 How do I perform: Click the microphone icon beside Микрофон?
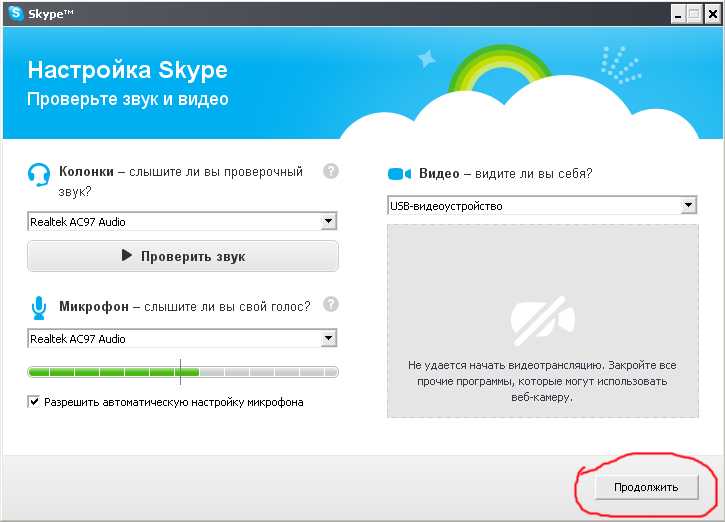(39, 307)
